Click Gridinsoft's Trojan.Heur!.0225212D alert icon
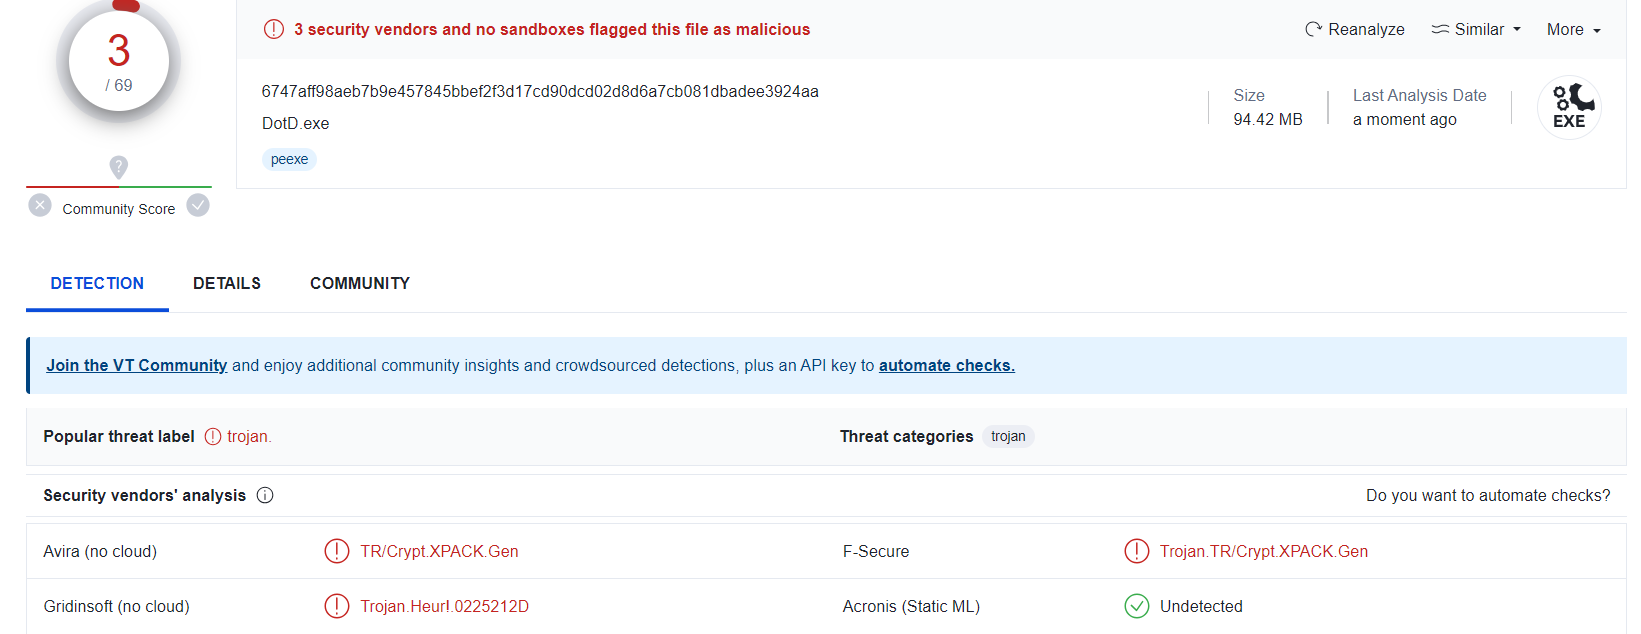 point(337,607)
